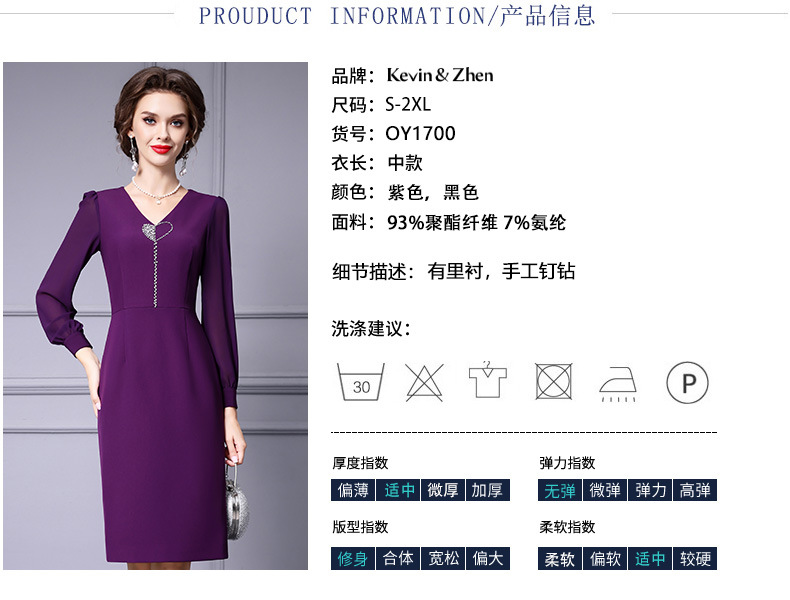This screenshot has width=790, height=600.
Task: Select 较硬 in the softness index
Action: [695, 559]
